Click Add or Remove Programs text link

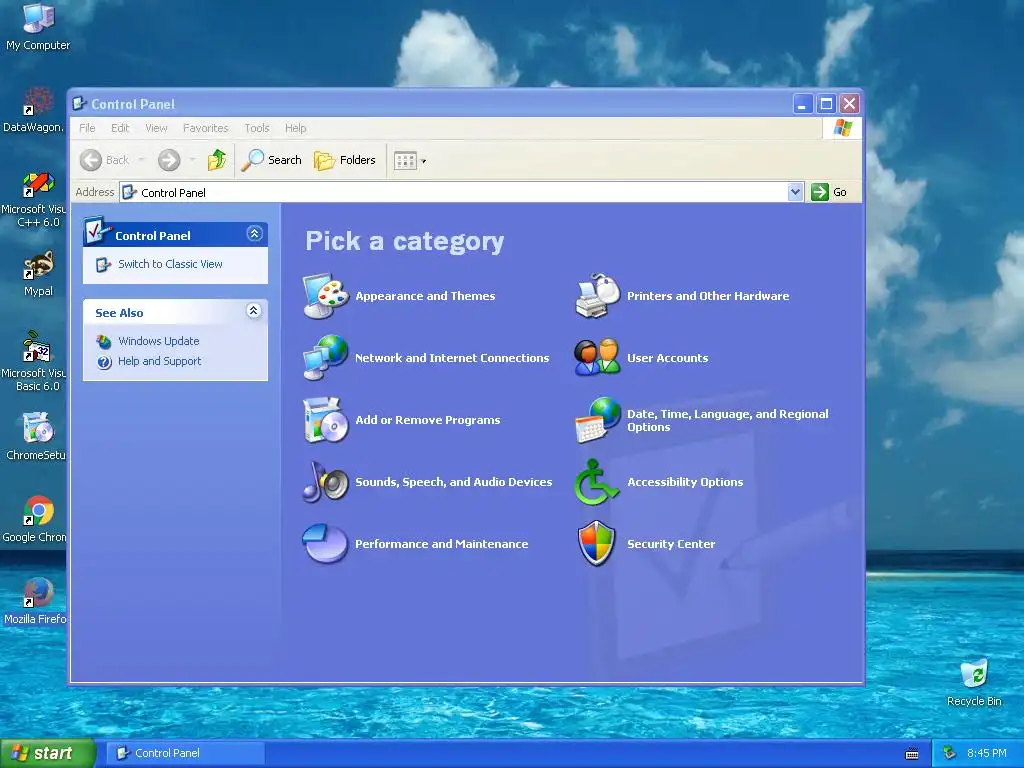pyautogui.click(x=428, y=420)
